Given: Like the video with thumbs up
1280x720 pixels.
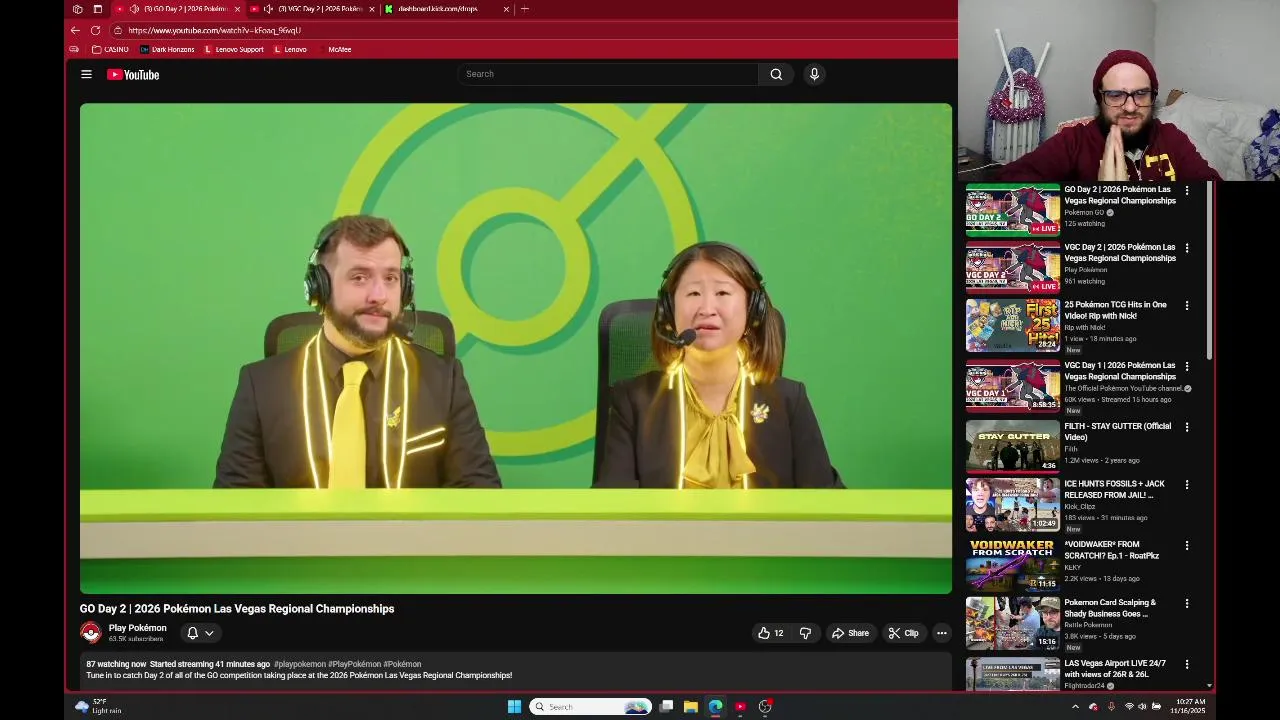Looking at the screenshot, I should click(770, 633).
